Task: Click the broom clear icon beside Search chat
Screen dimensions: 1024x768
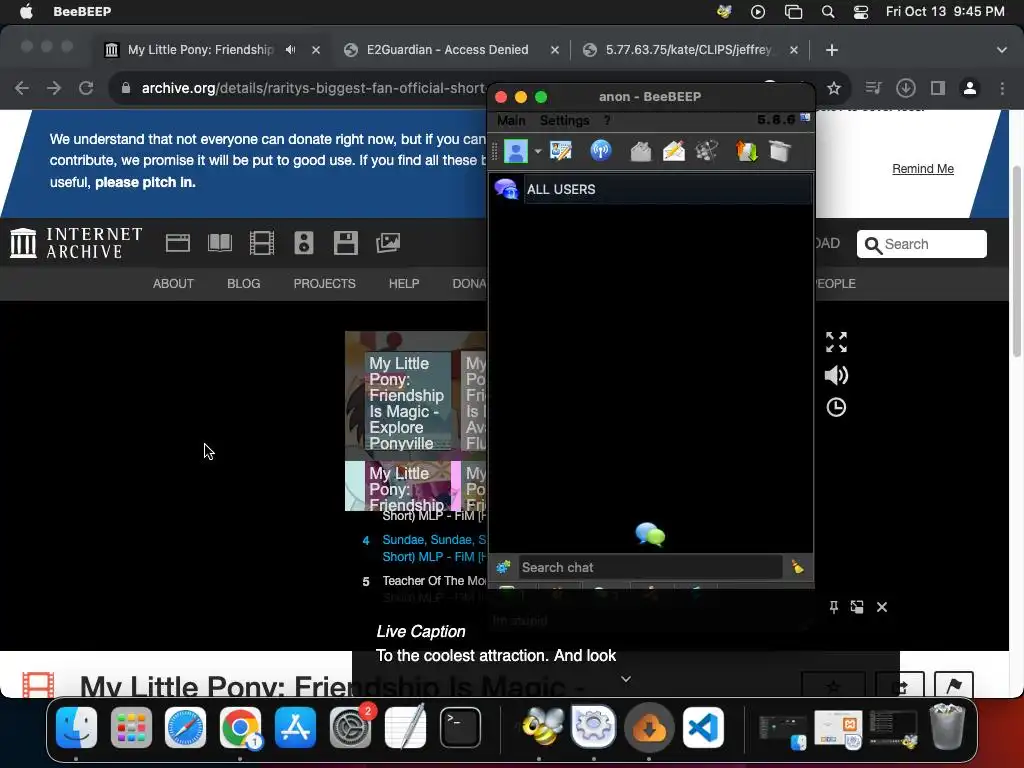Action: point(797,567)
